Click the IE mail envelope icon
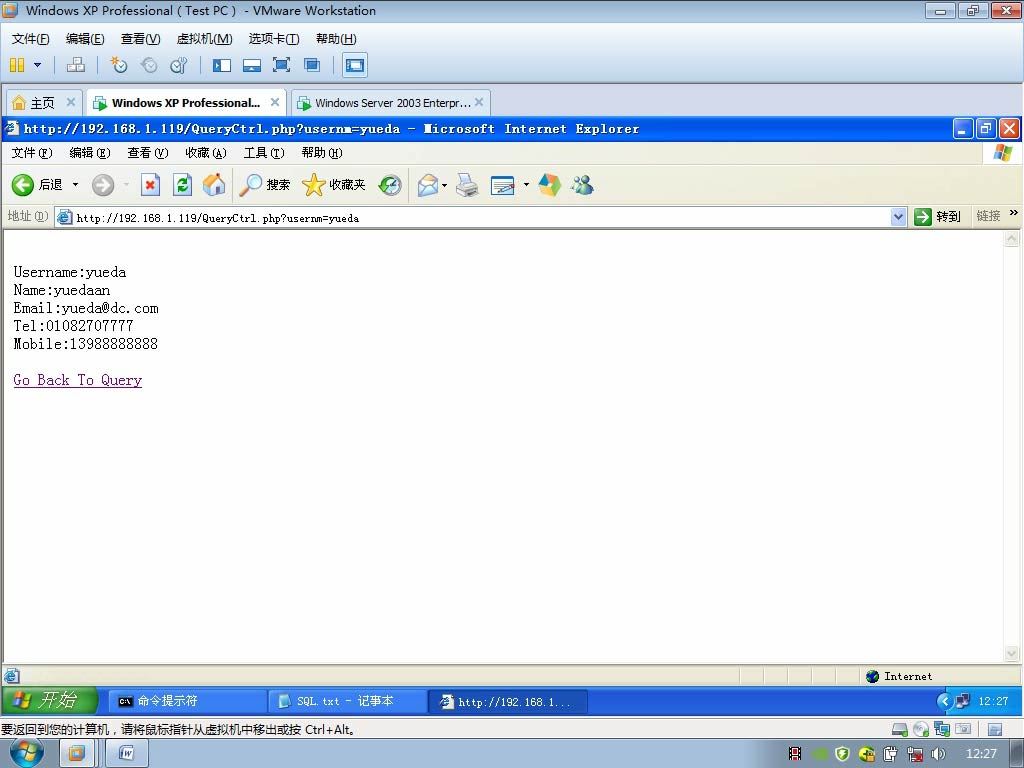The image size is (1024, 768). coord(428,185)
